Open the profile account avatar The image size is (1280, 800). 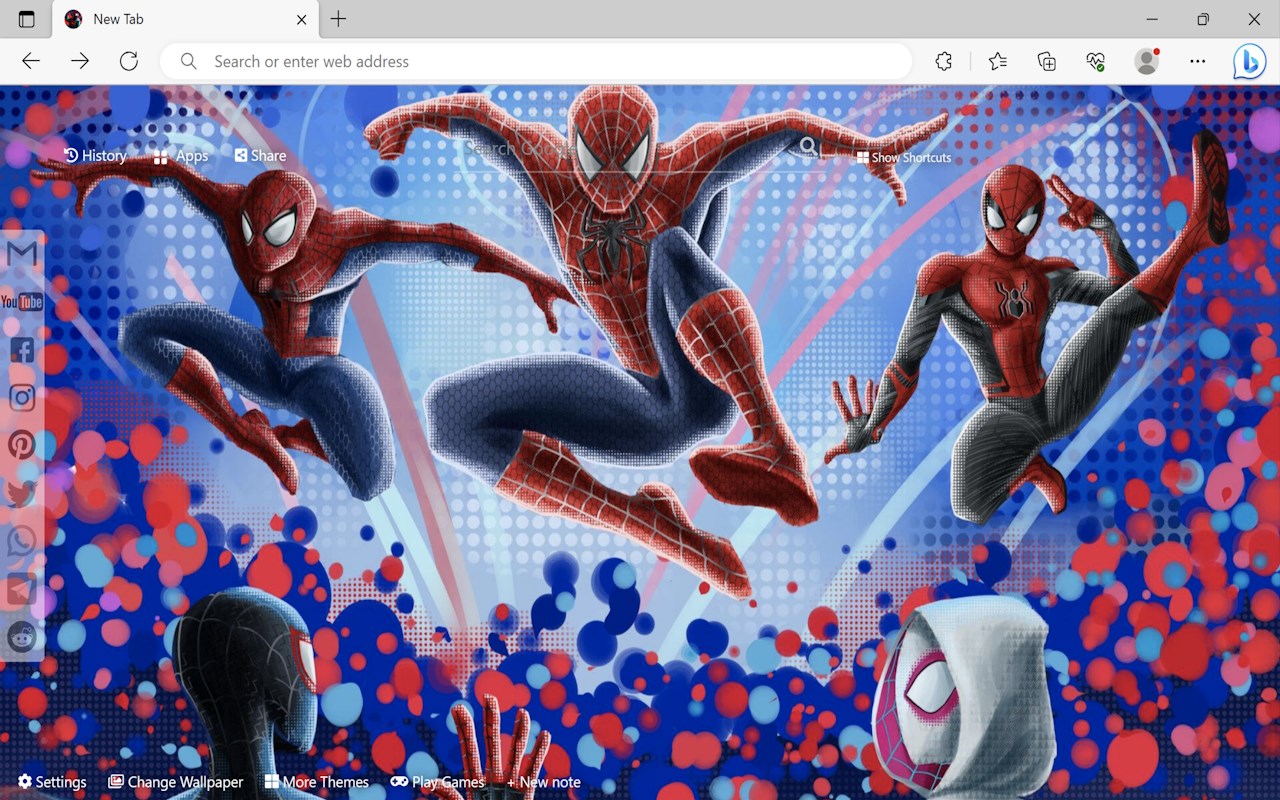(1147, 61)
